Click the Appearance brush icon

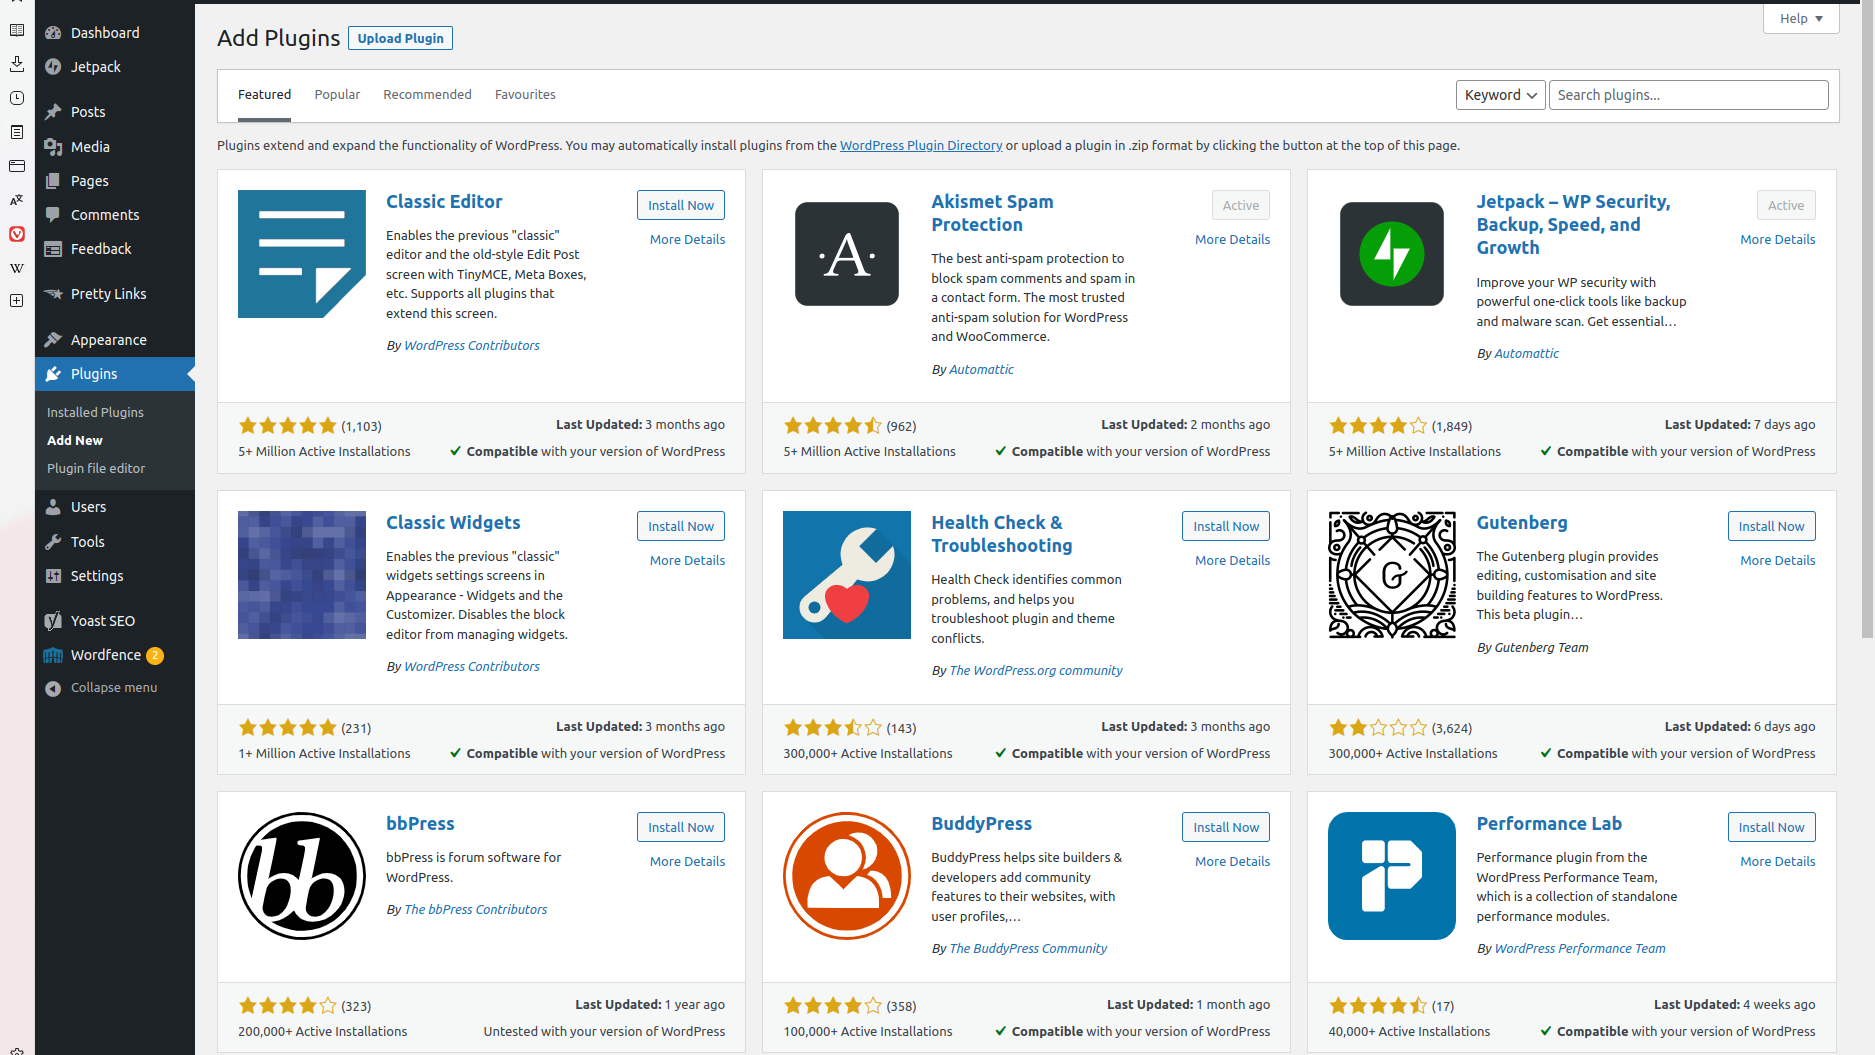tap(53, 340)
